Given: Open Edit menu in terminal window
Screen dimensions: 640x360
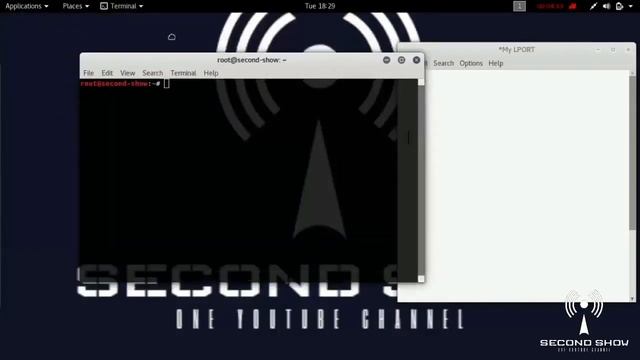Looking at the screenshot, I should 107,73.
